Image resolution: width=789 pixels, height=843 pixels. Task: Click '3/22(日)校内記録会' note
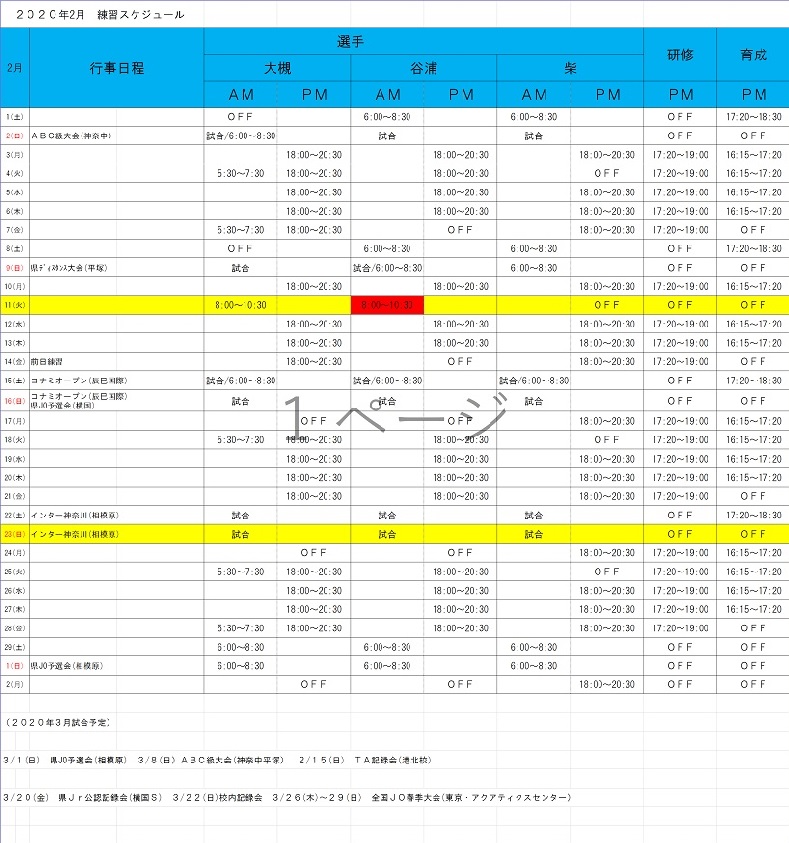pos(217,798)
